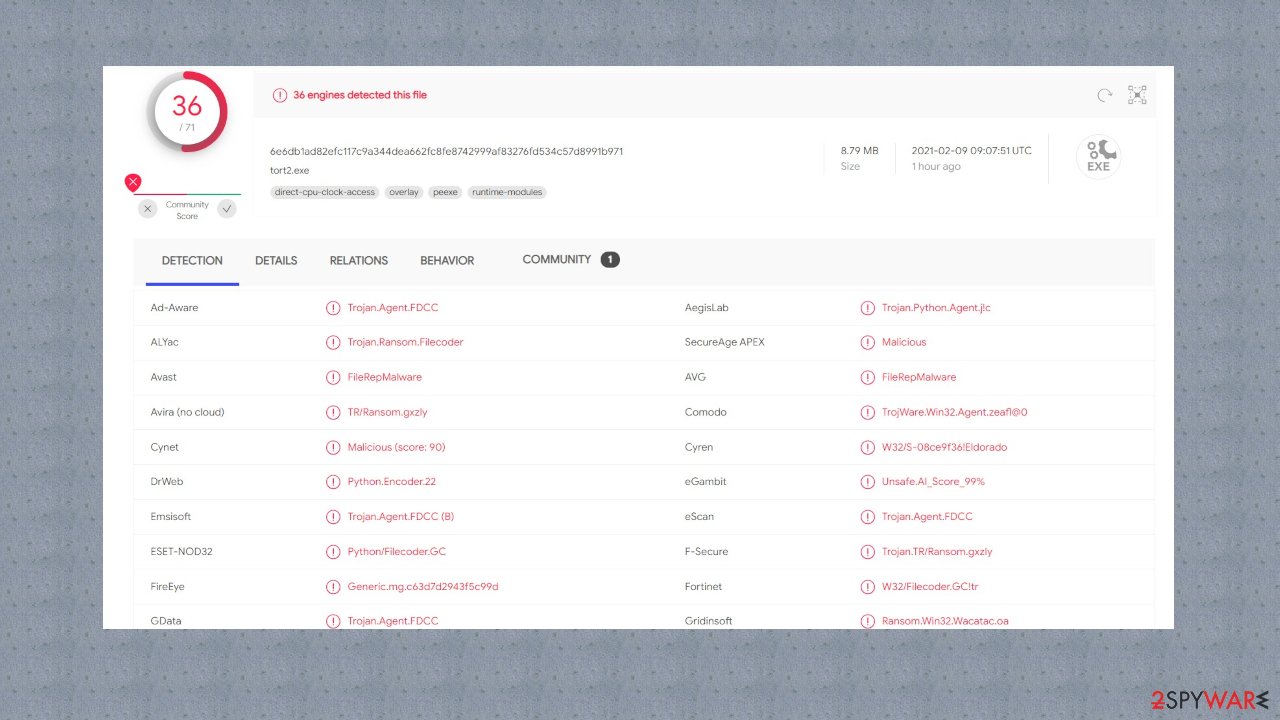This screenshot has height=720, width=1280.
Task: Click the direct-cpu-clock-access tag
Action: pyautogui.click(x=325, y=192)
